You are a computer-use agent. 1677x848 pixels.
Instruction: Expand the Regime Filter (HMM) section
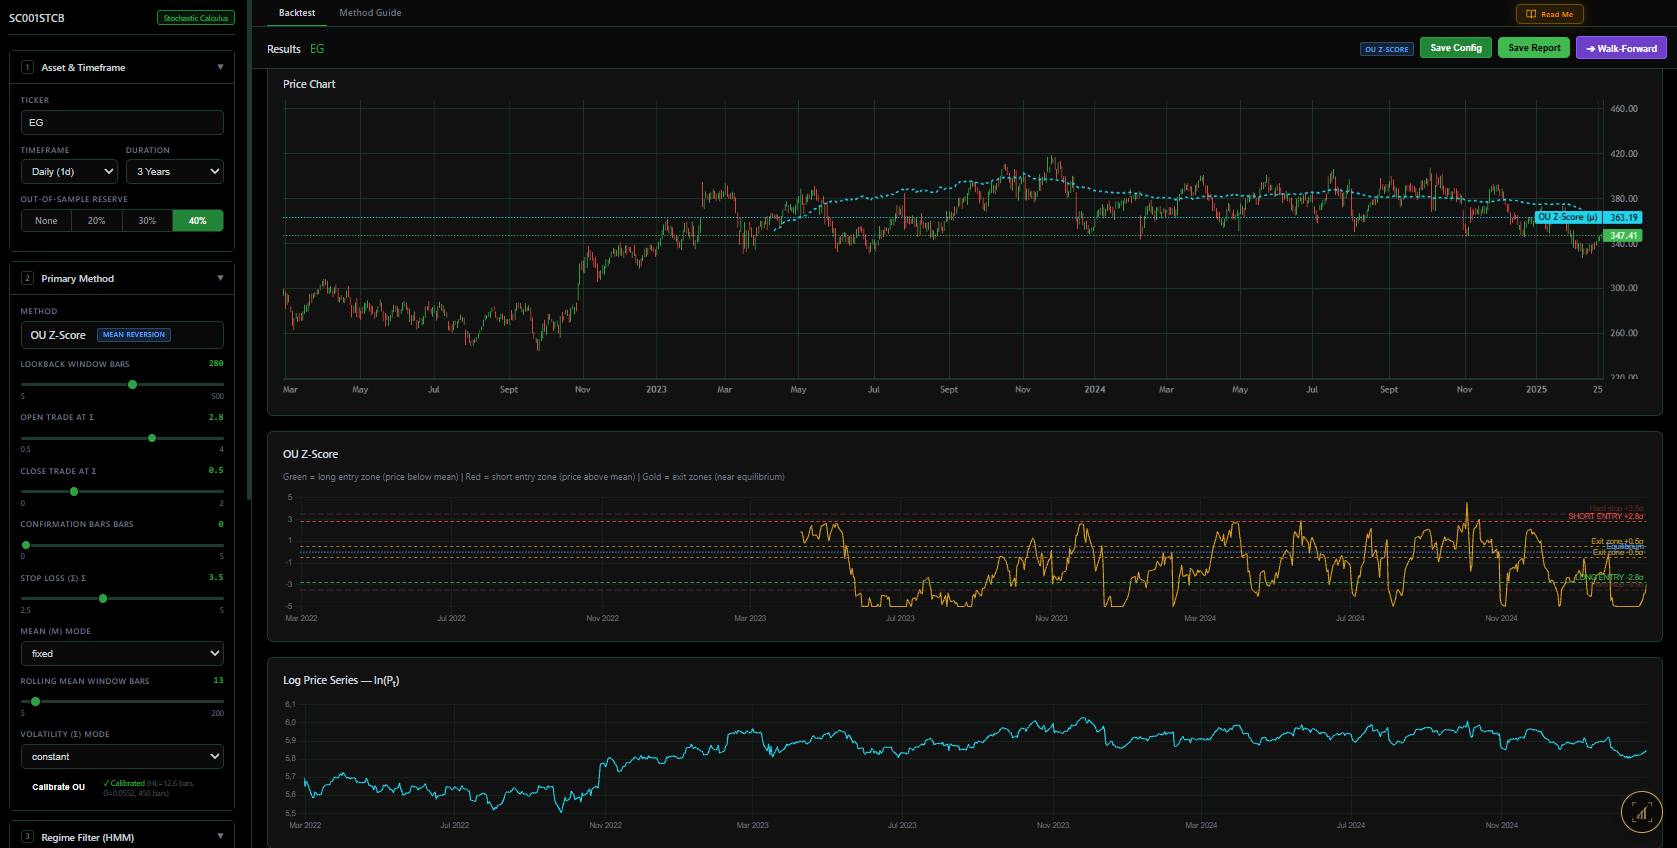[x=220, y=837]
